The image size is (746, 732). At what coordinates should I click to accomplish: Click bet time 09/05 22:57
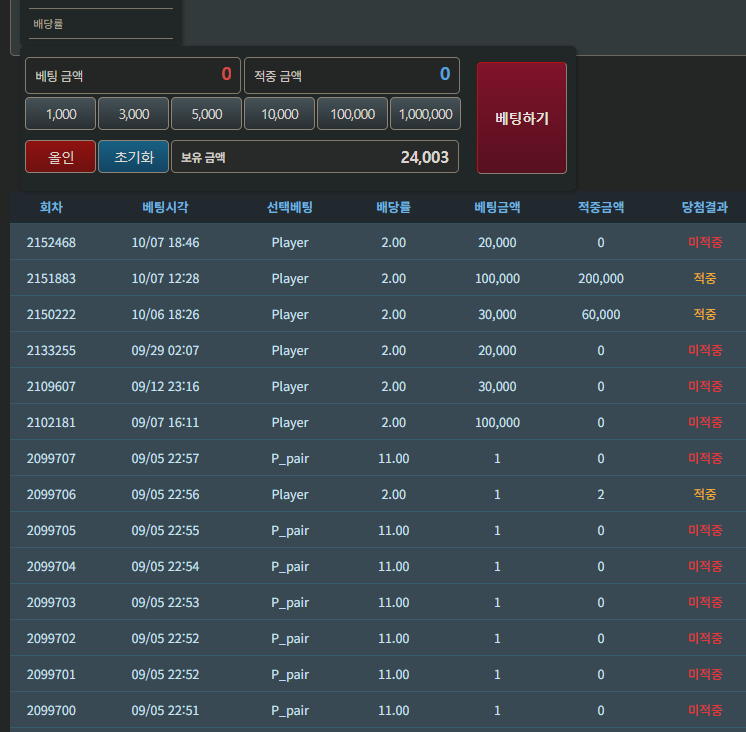166,459
